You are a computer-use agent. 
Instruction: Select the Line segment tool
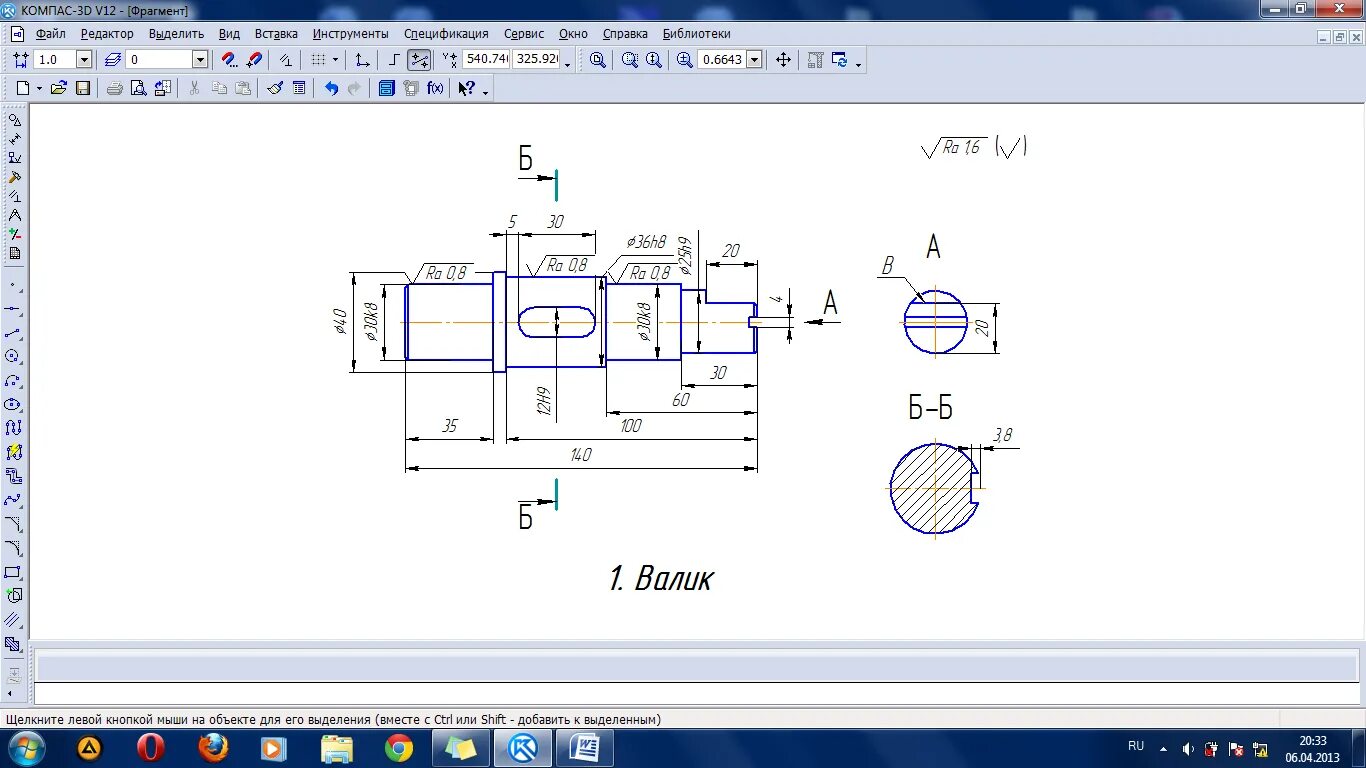point(13,333)
